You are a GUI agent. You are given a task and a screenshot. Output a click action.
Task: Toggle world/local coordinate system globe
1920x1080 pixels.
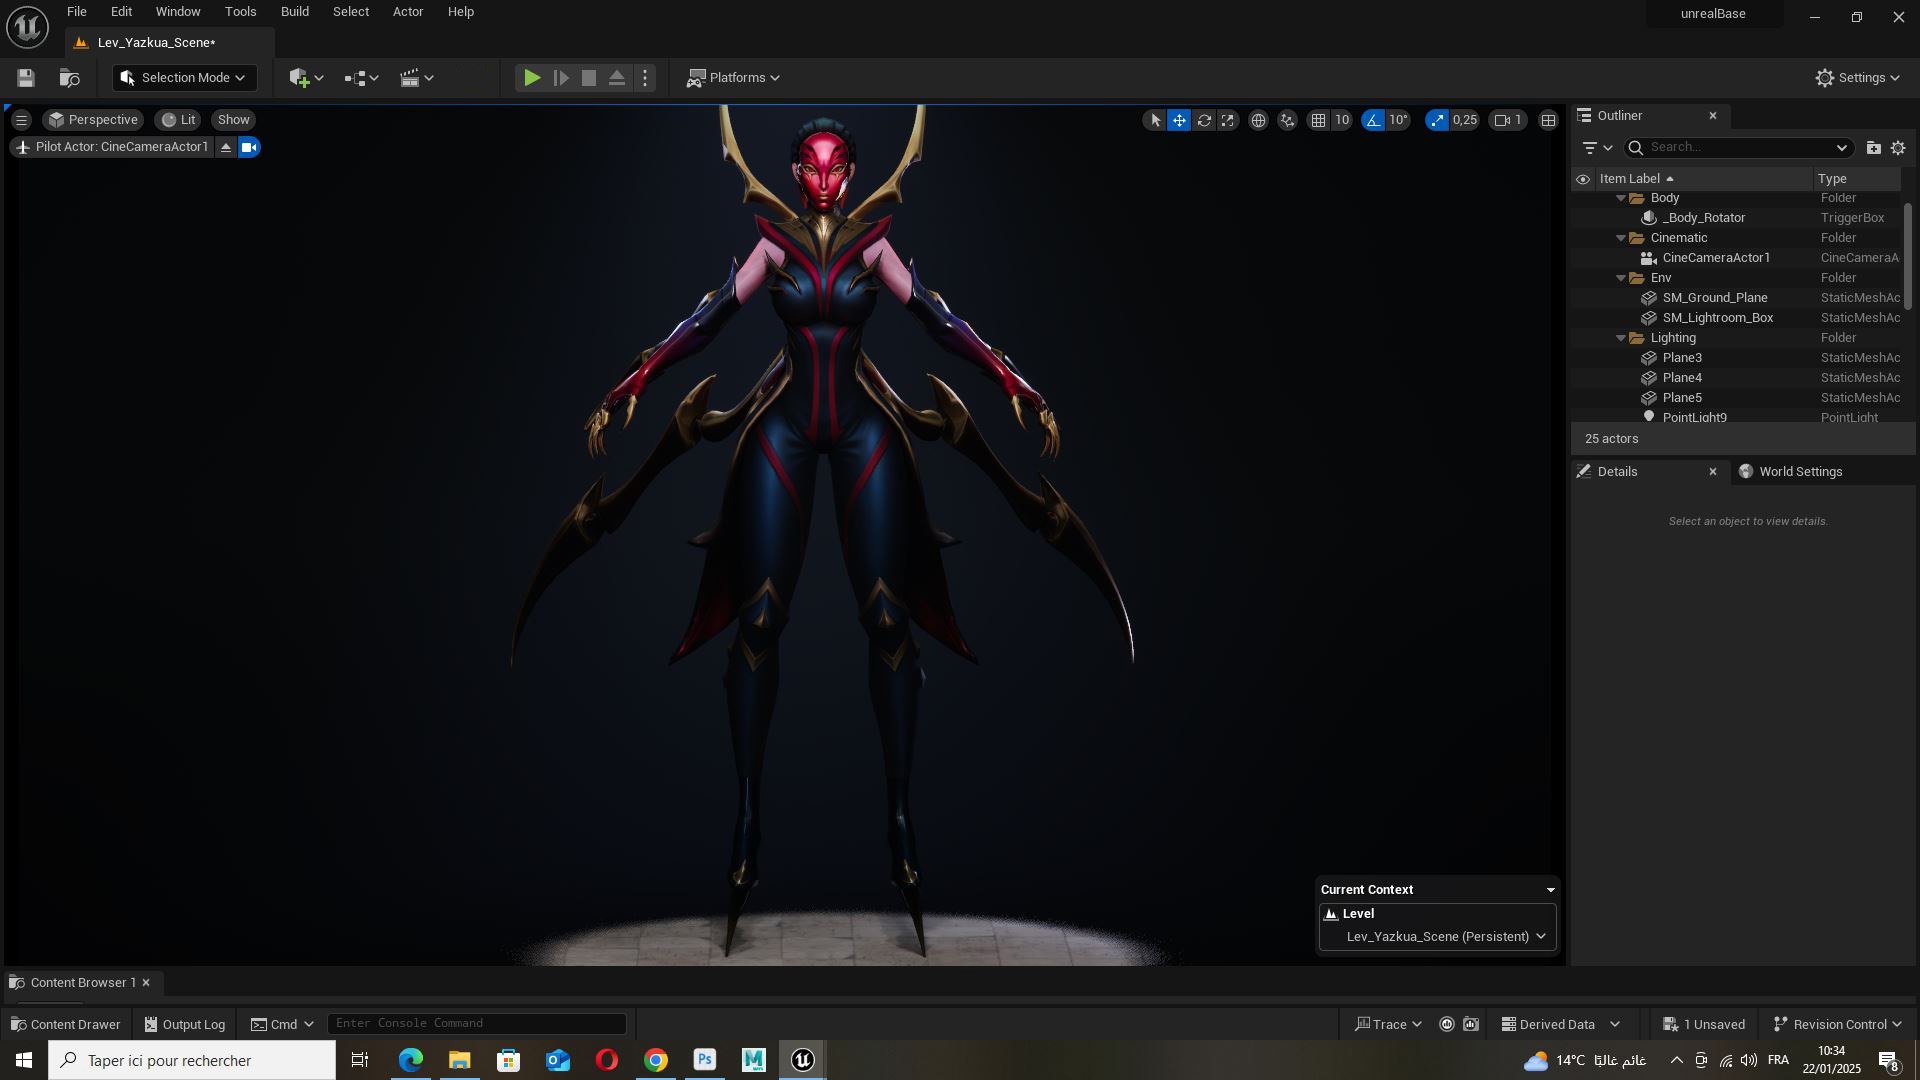pos(1258,120)
